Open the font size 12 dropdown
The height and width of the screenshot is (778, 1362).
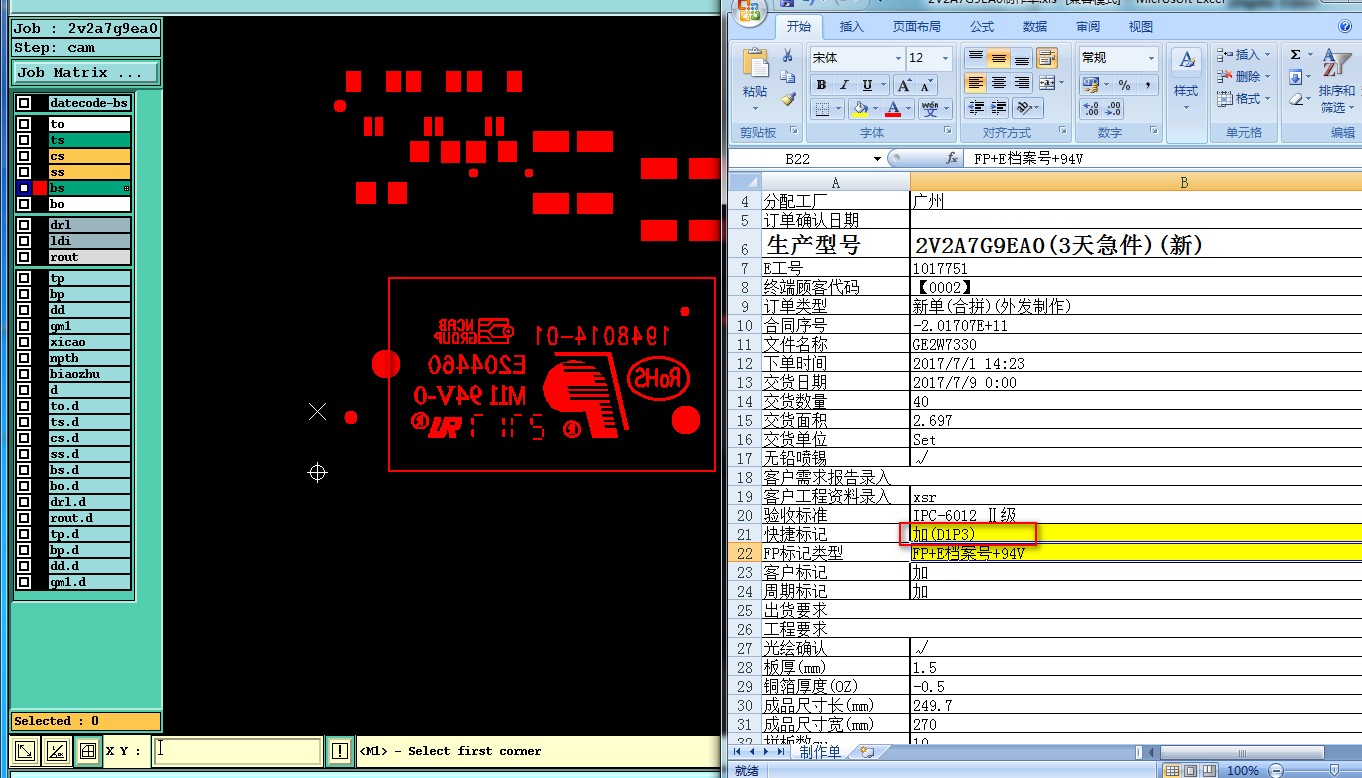tap(945, 58)
